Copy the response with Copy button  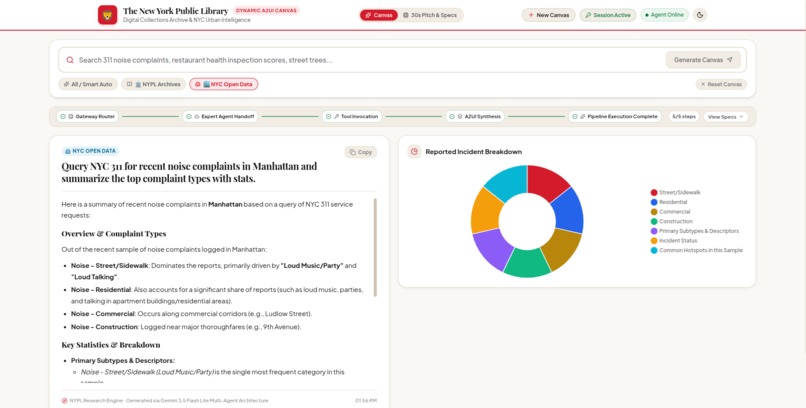[360, 152]
